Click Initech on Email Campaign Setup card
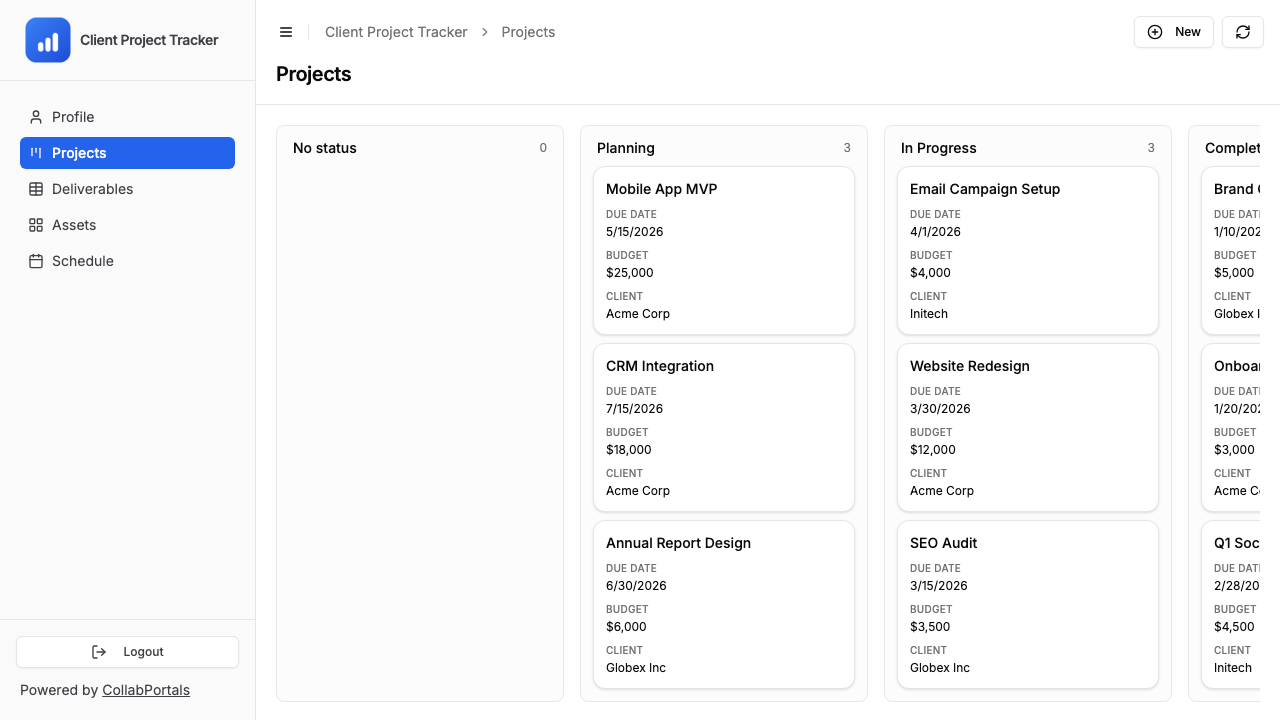Screen dimensions: 1280x720 pyautogui.click(x=929, y=314)
